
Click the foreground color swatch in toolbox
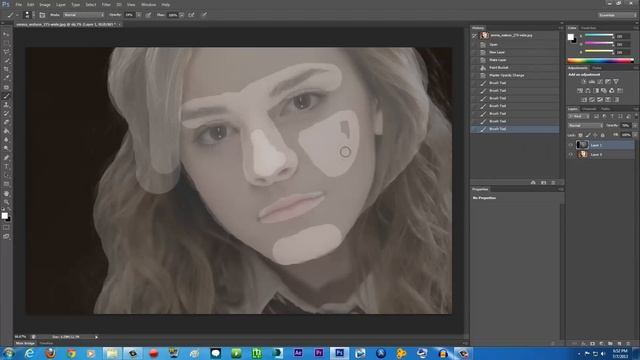pyautogui.click(x=4, y=215)
